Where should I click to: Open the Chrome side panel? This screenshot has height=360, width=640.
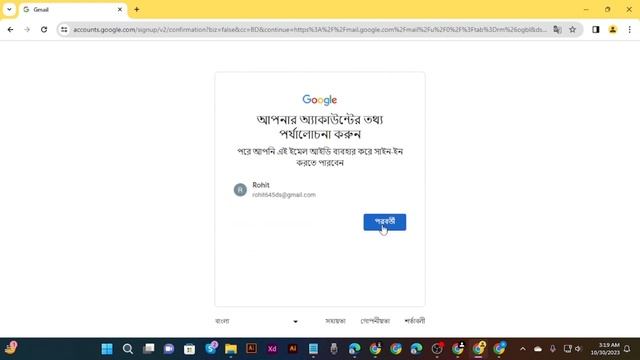pos(596,29)
